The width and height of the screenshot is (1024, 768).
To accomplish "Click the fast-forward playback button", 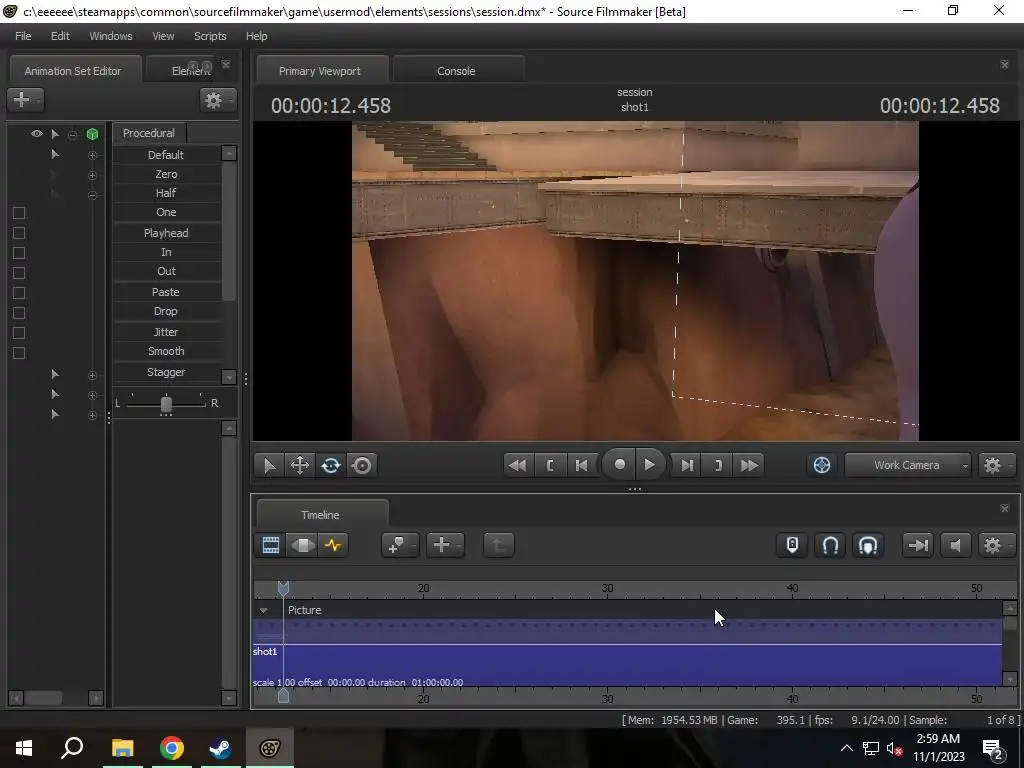I will (x=749, y=465).
